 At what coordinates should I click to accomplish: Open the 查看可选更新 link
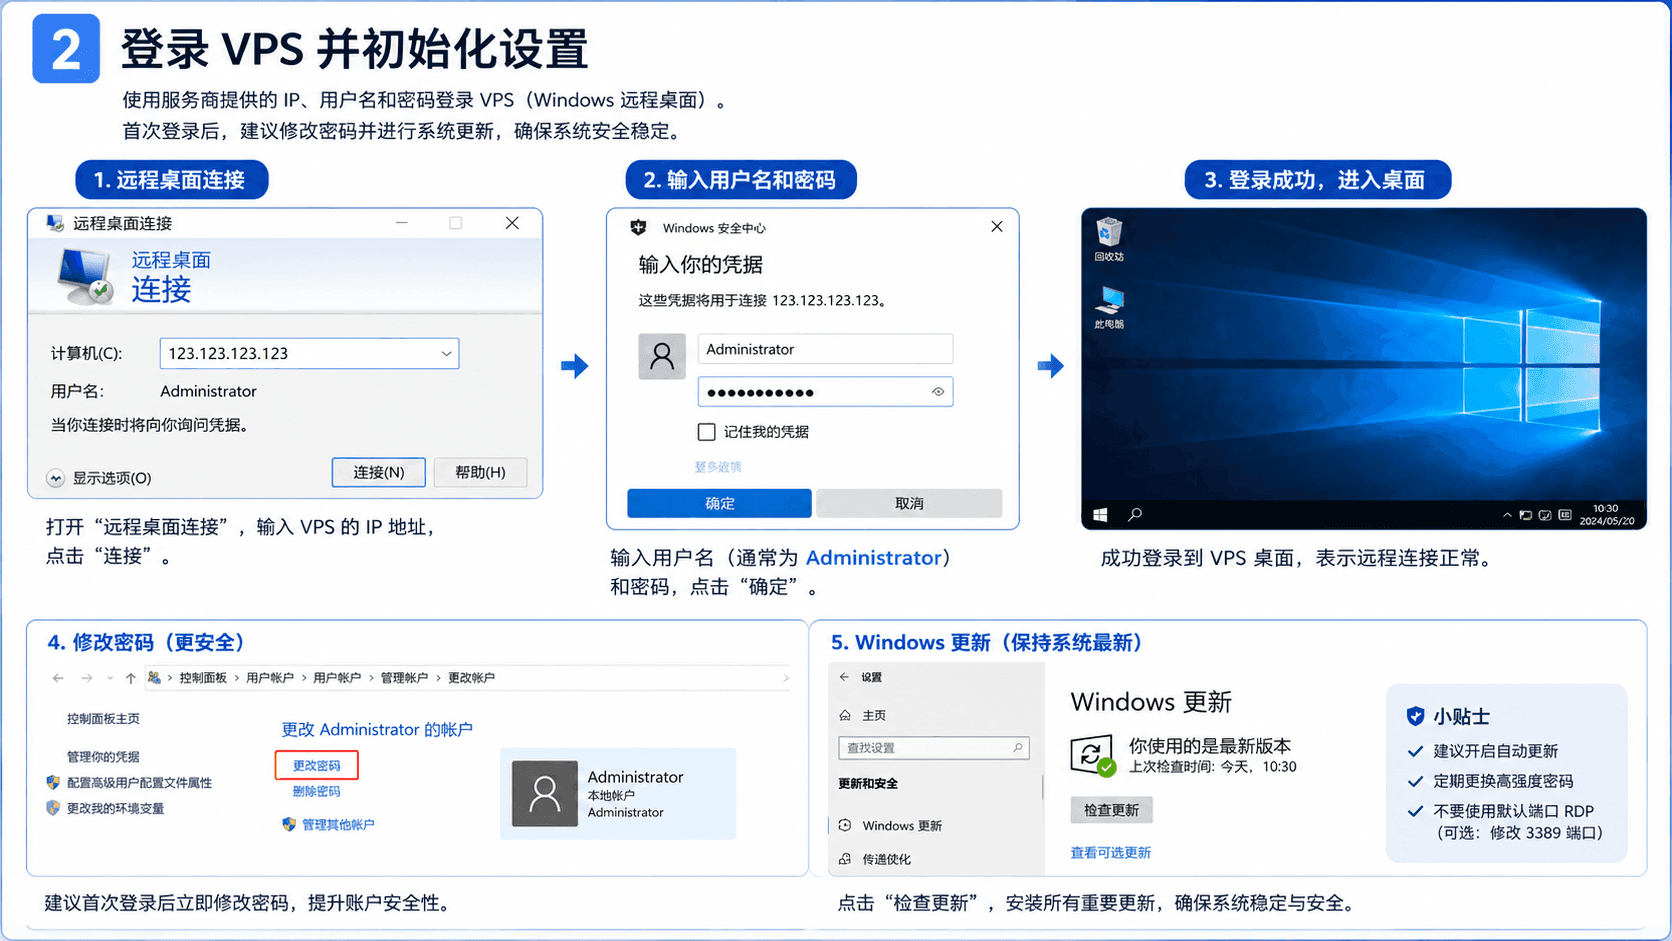[1110, 853]
